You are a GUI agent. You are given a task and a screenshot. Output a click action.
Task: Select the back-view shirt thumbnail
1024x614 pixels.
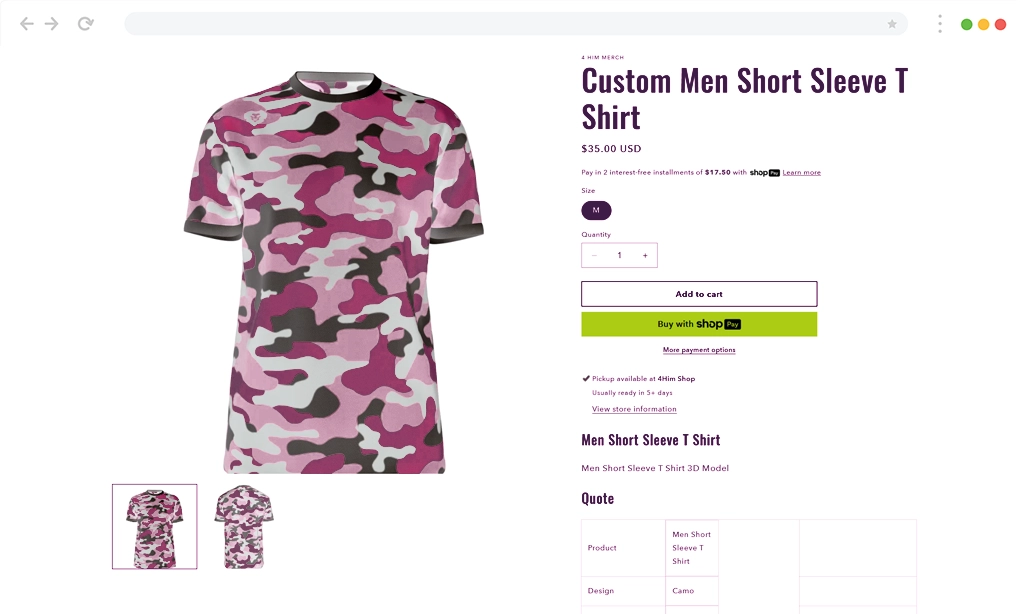[x=243, y=526]
